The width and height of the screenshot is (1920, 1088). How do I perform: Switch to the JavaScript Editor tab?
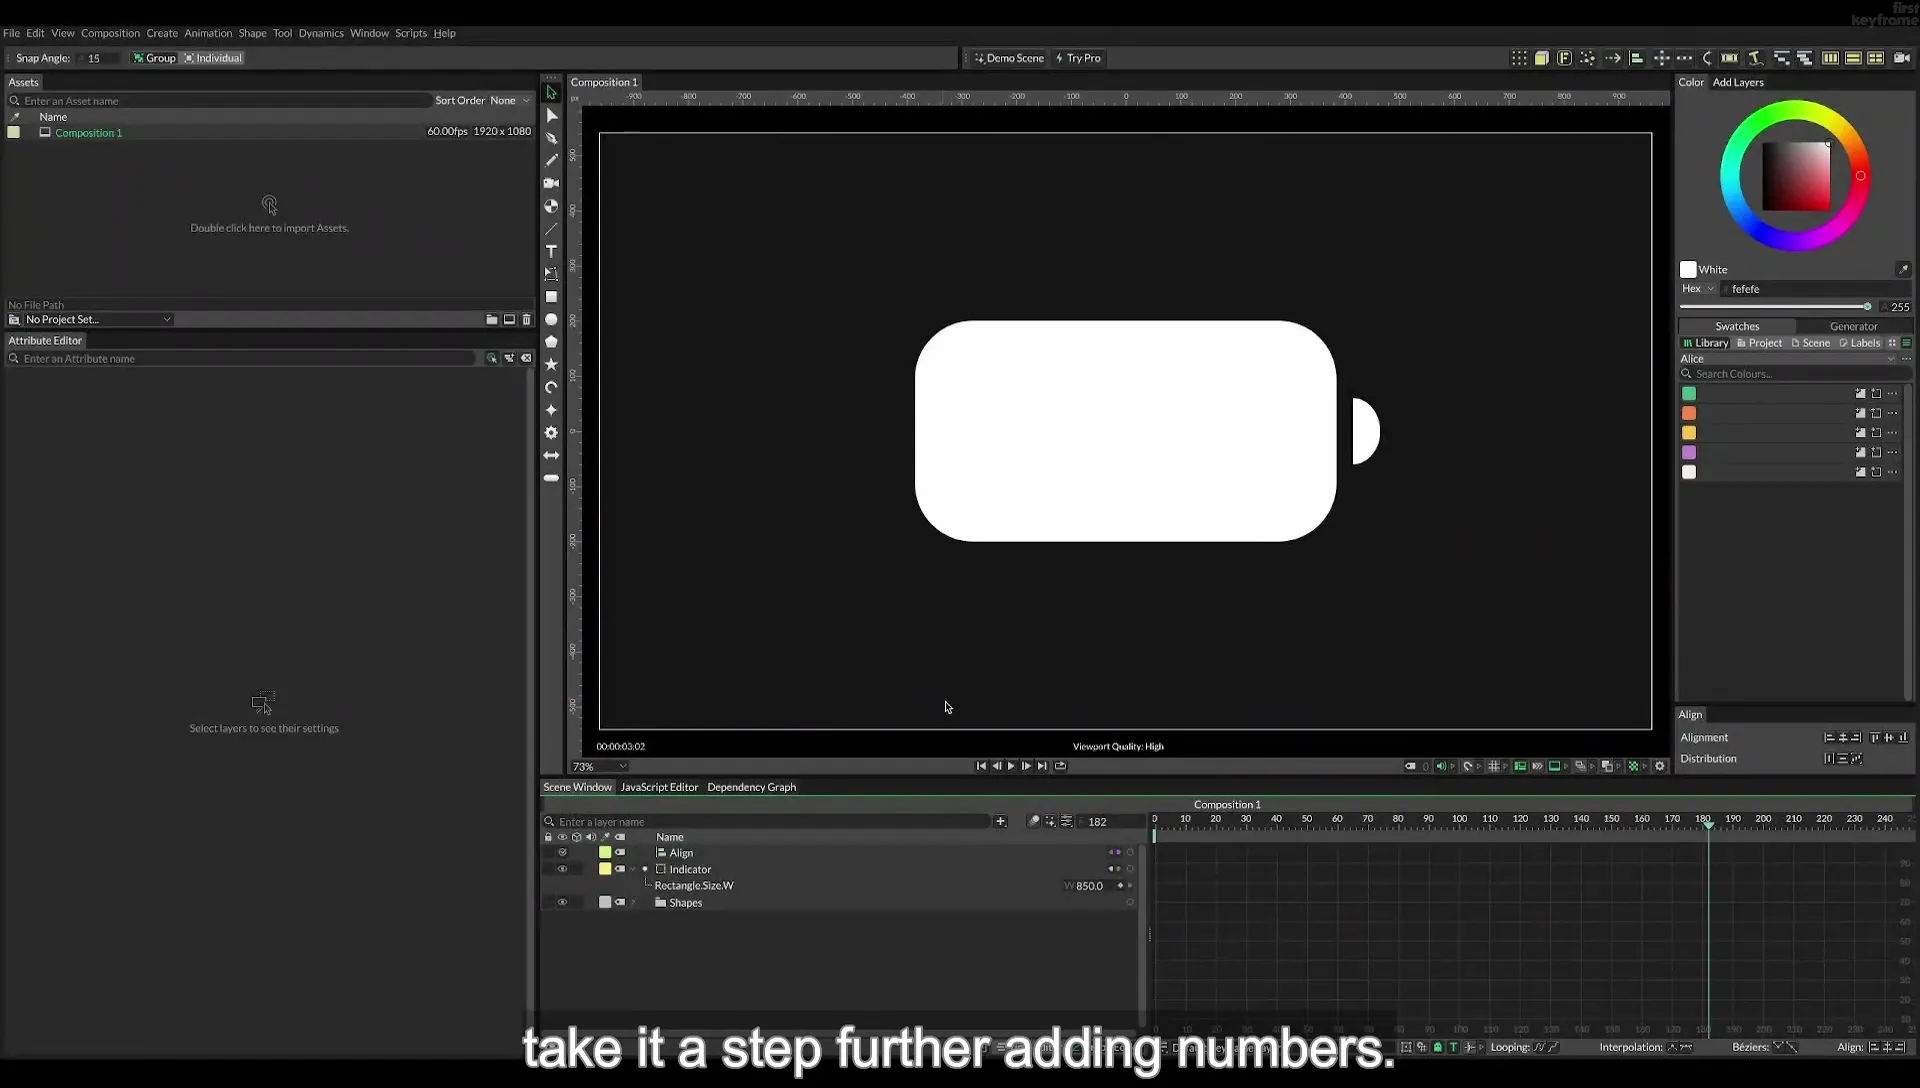tap(659, 787)
